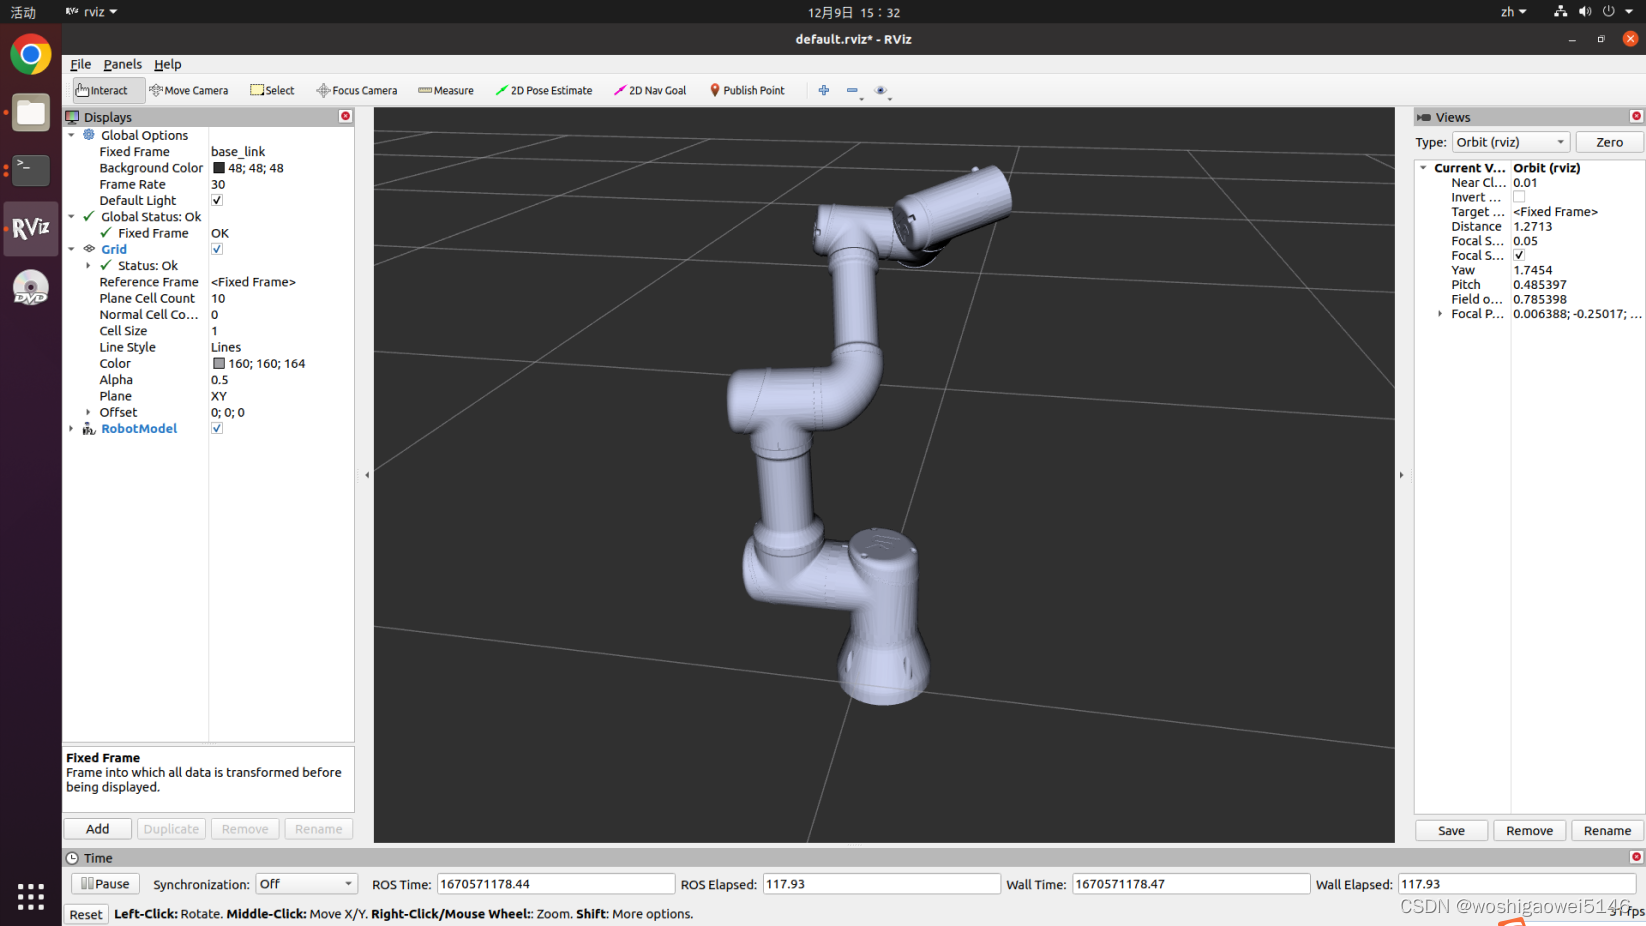The height and width of the screenshot is (926, 1646).
Task: Activate 2D Nav Goal tool
Action: coord(650,90)
